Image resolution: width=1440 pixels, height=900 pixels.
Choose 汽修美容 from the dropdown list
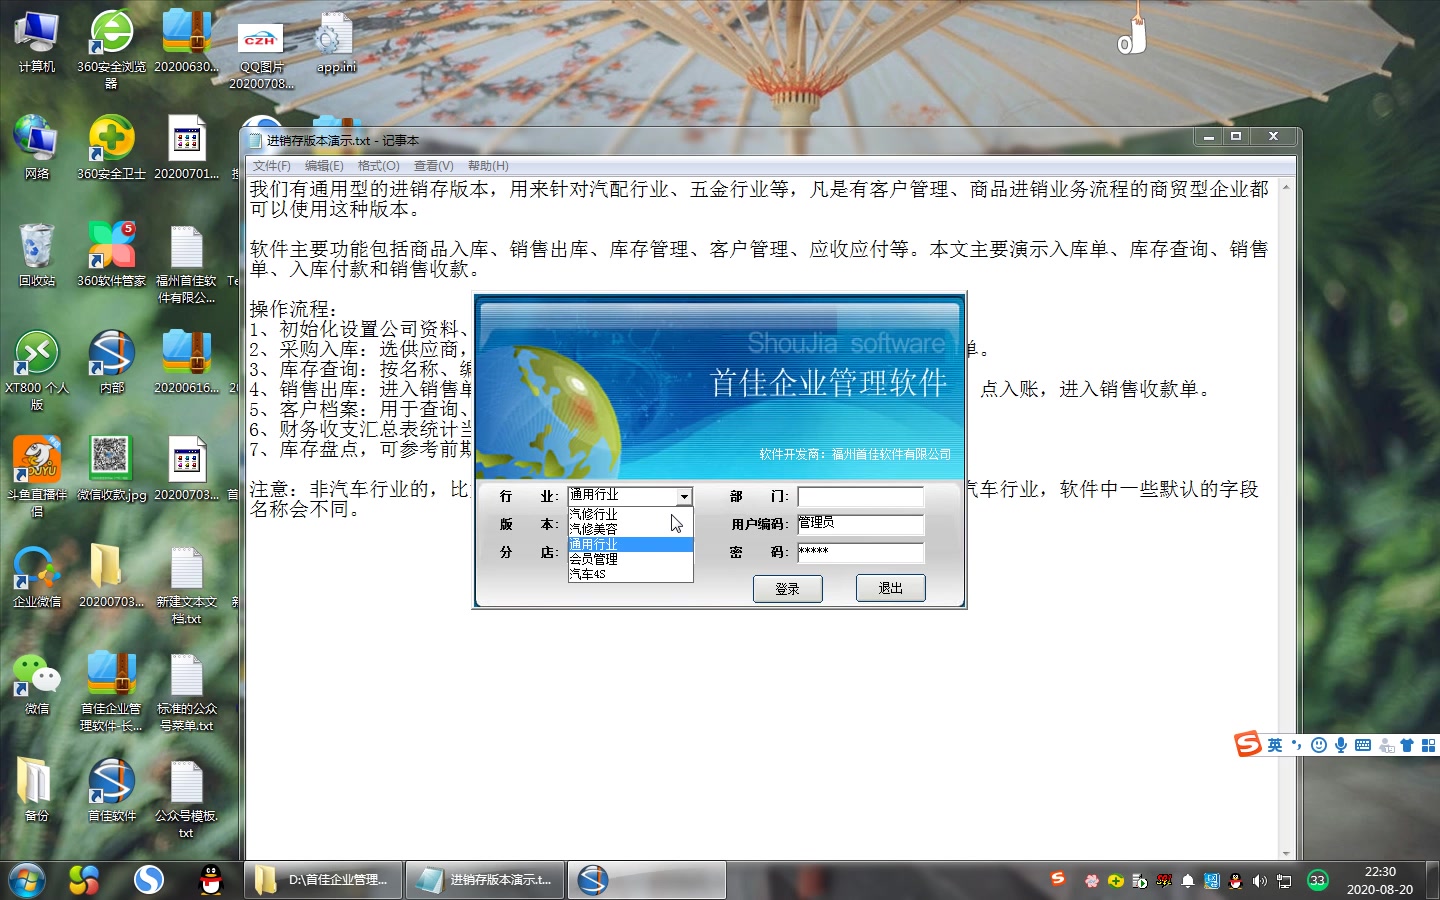pos(630,529)
